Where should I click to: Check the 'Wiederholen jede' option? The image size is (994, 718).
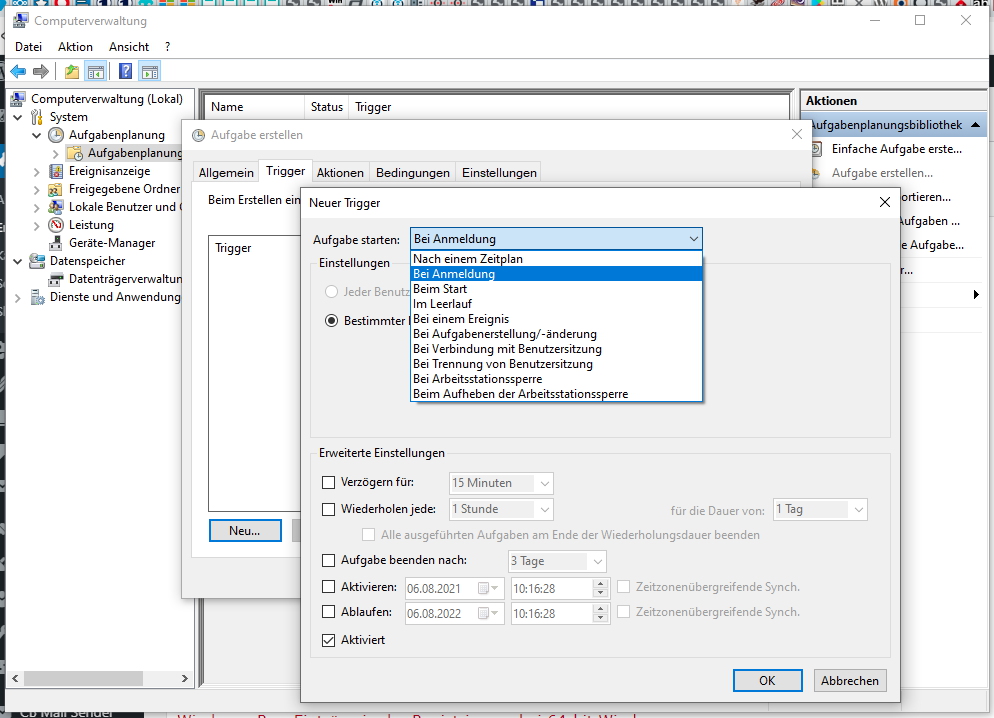(329, 509)
